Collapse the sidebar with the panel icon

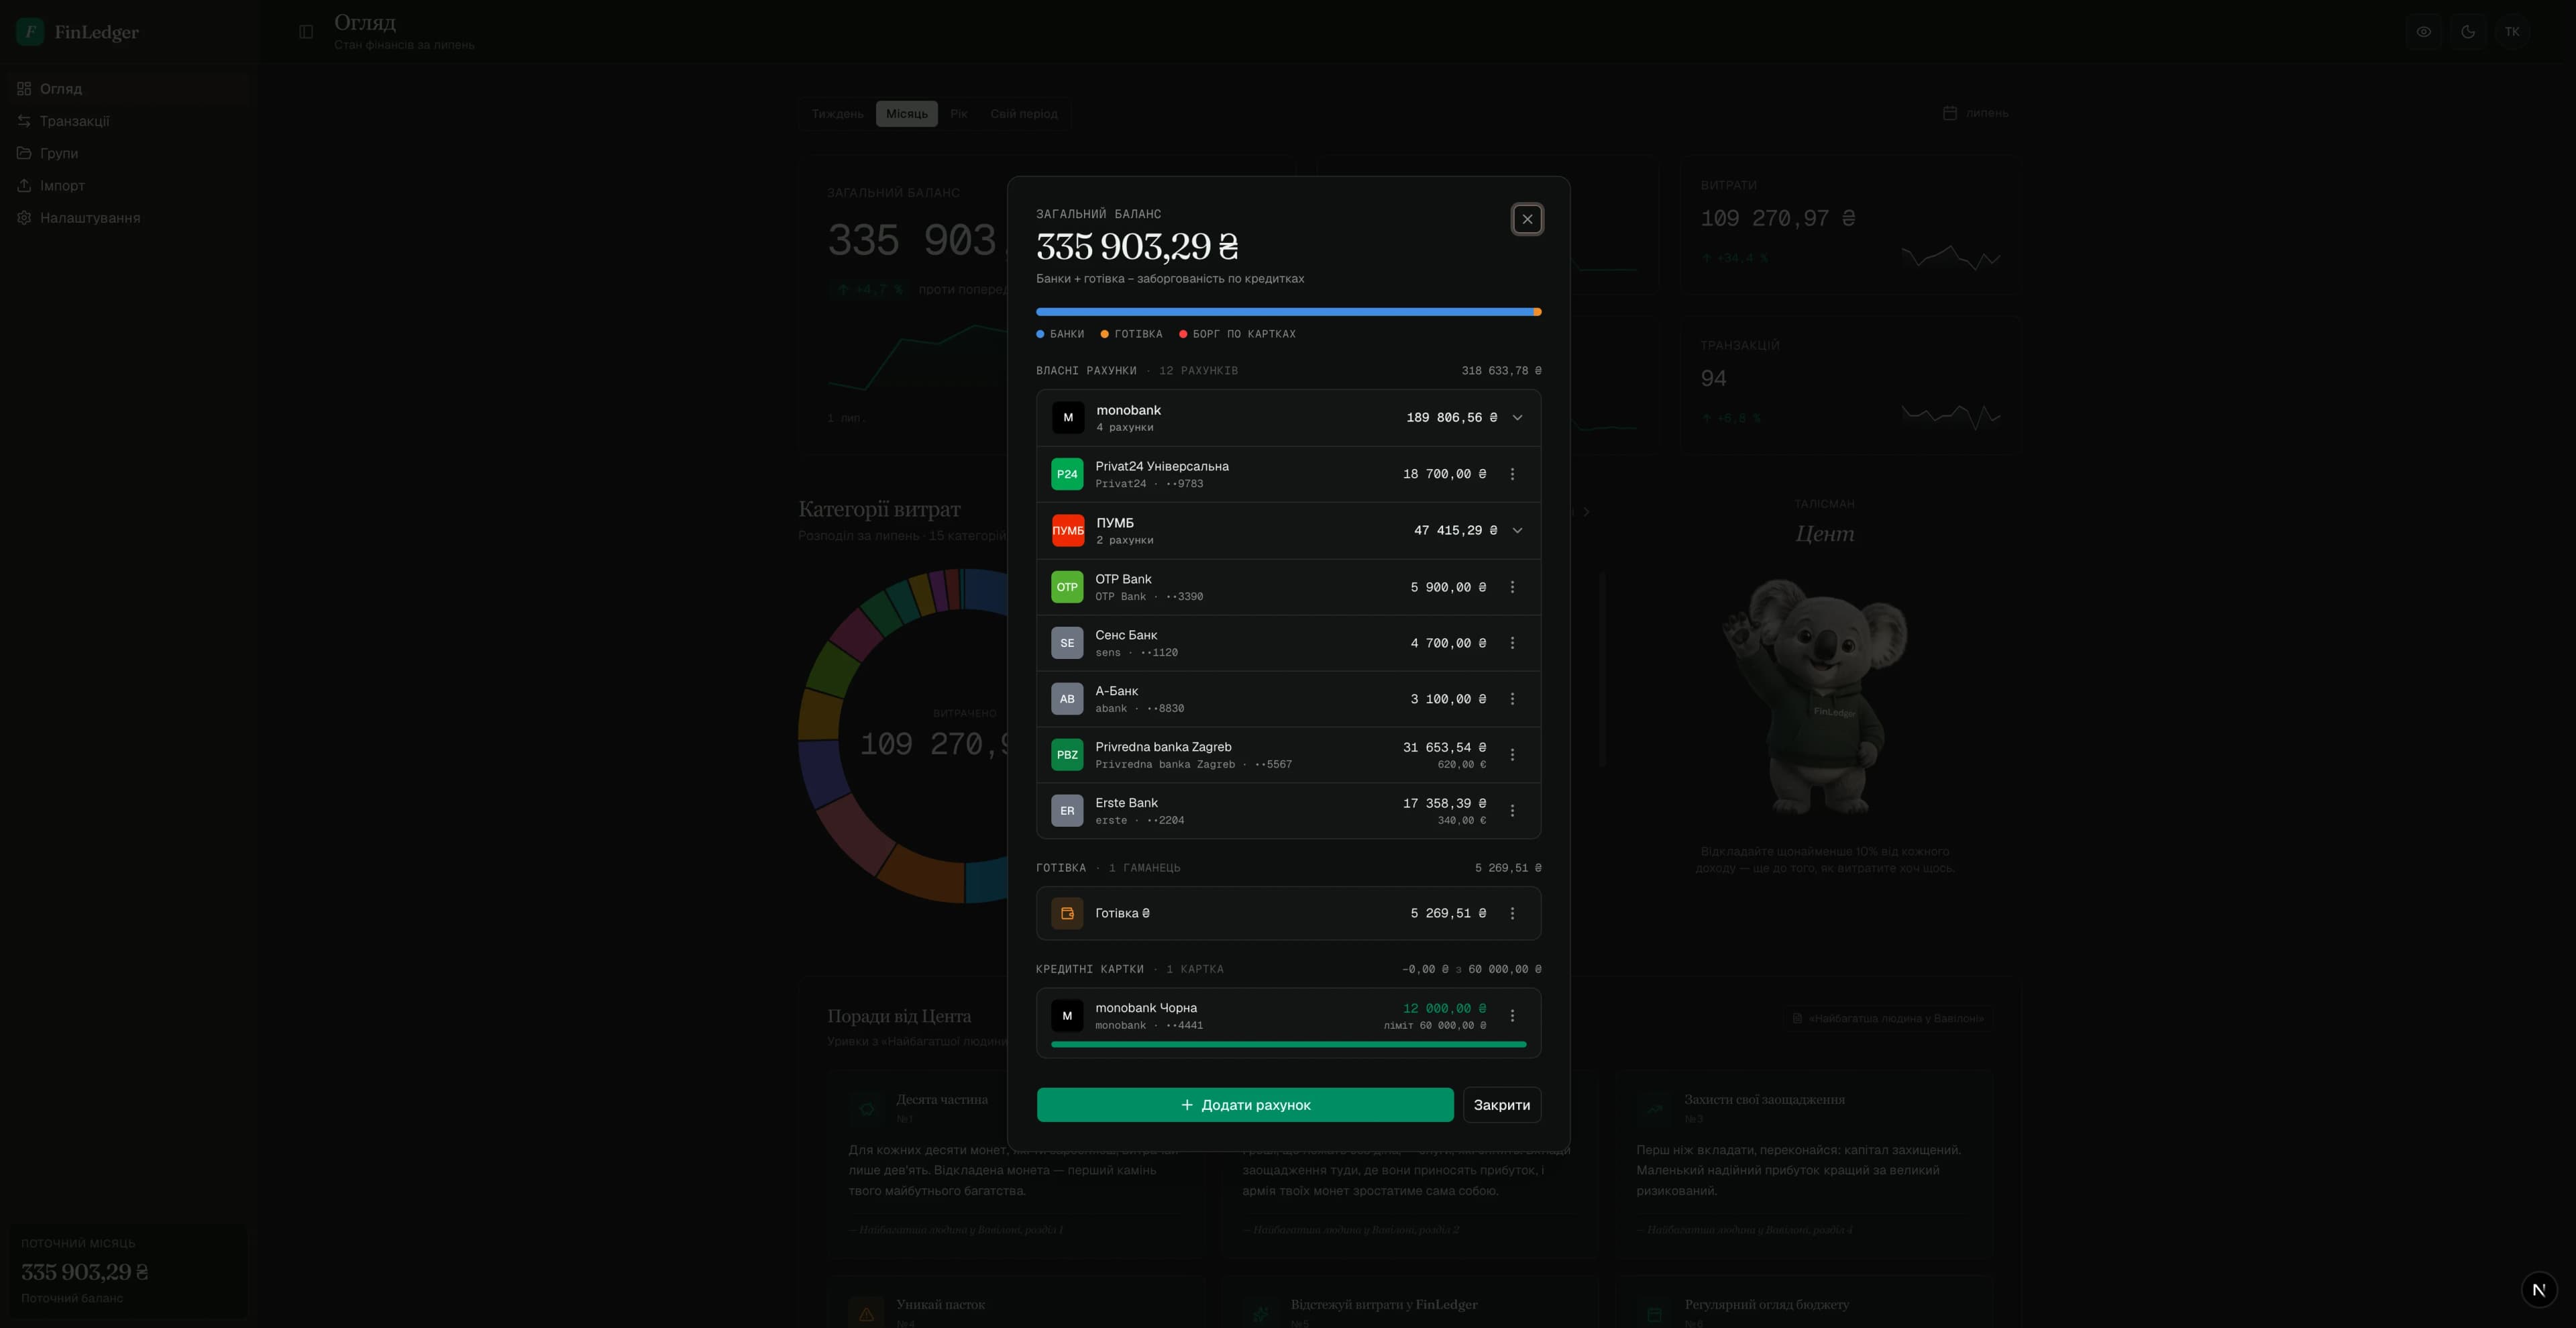[306, 32]
